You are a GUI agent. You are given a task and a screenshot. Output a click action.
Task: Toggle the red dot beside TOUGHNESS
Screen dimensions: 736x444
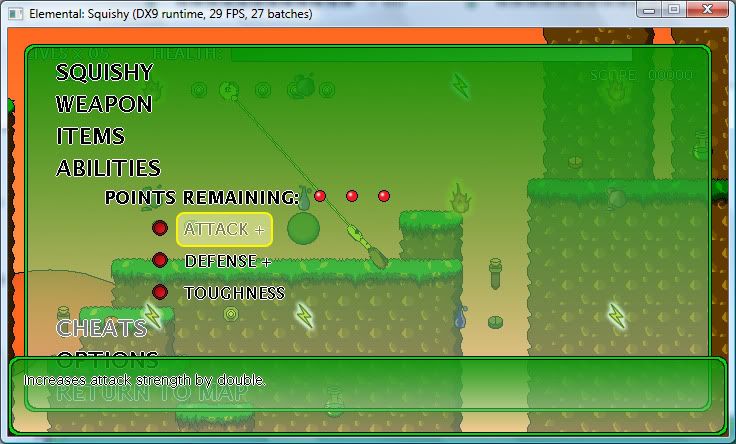tap(160, 292)
